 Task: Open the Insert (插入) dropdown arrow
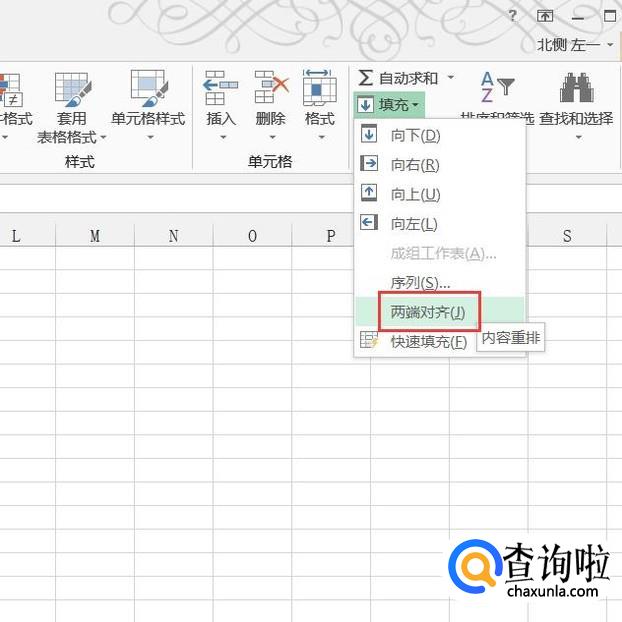click(223, 137)
